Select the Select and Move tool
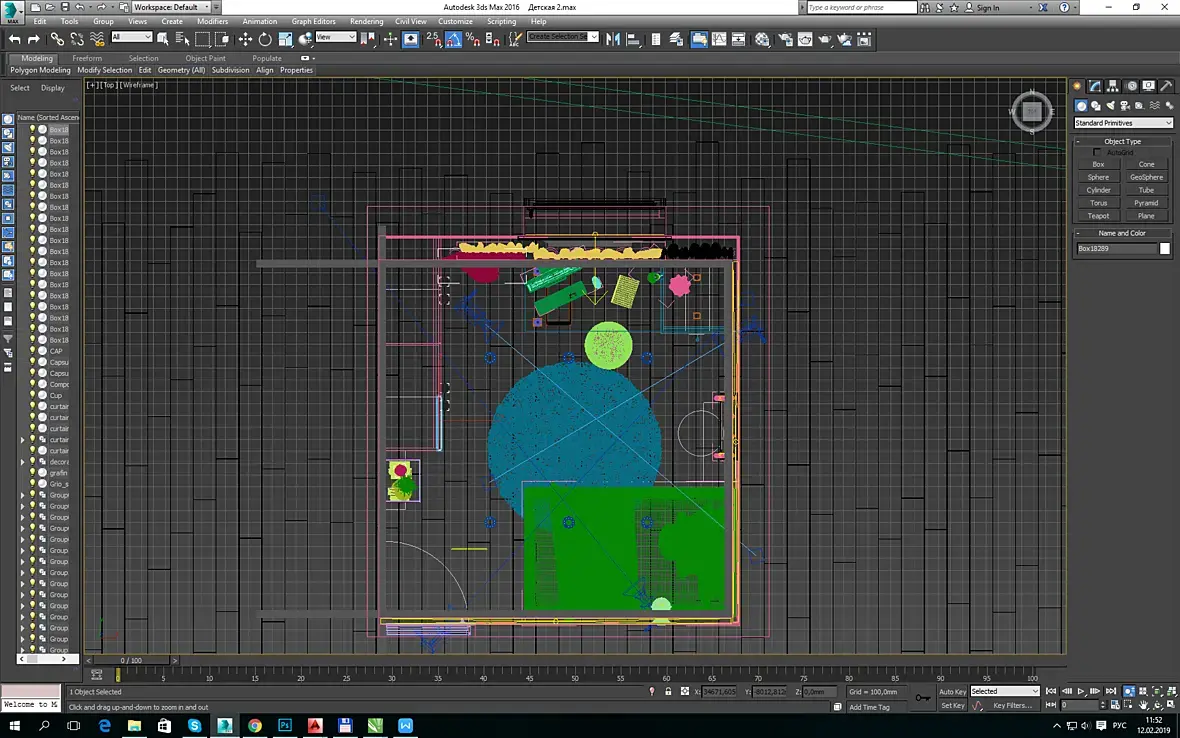This screenshot has height=738, width=1180. (245, 39)
